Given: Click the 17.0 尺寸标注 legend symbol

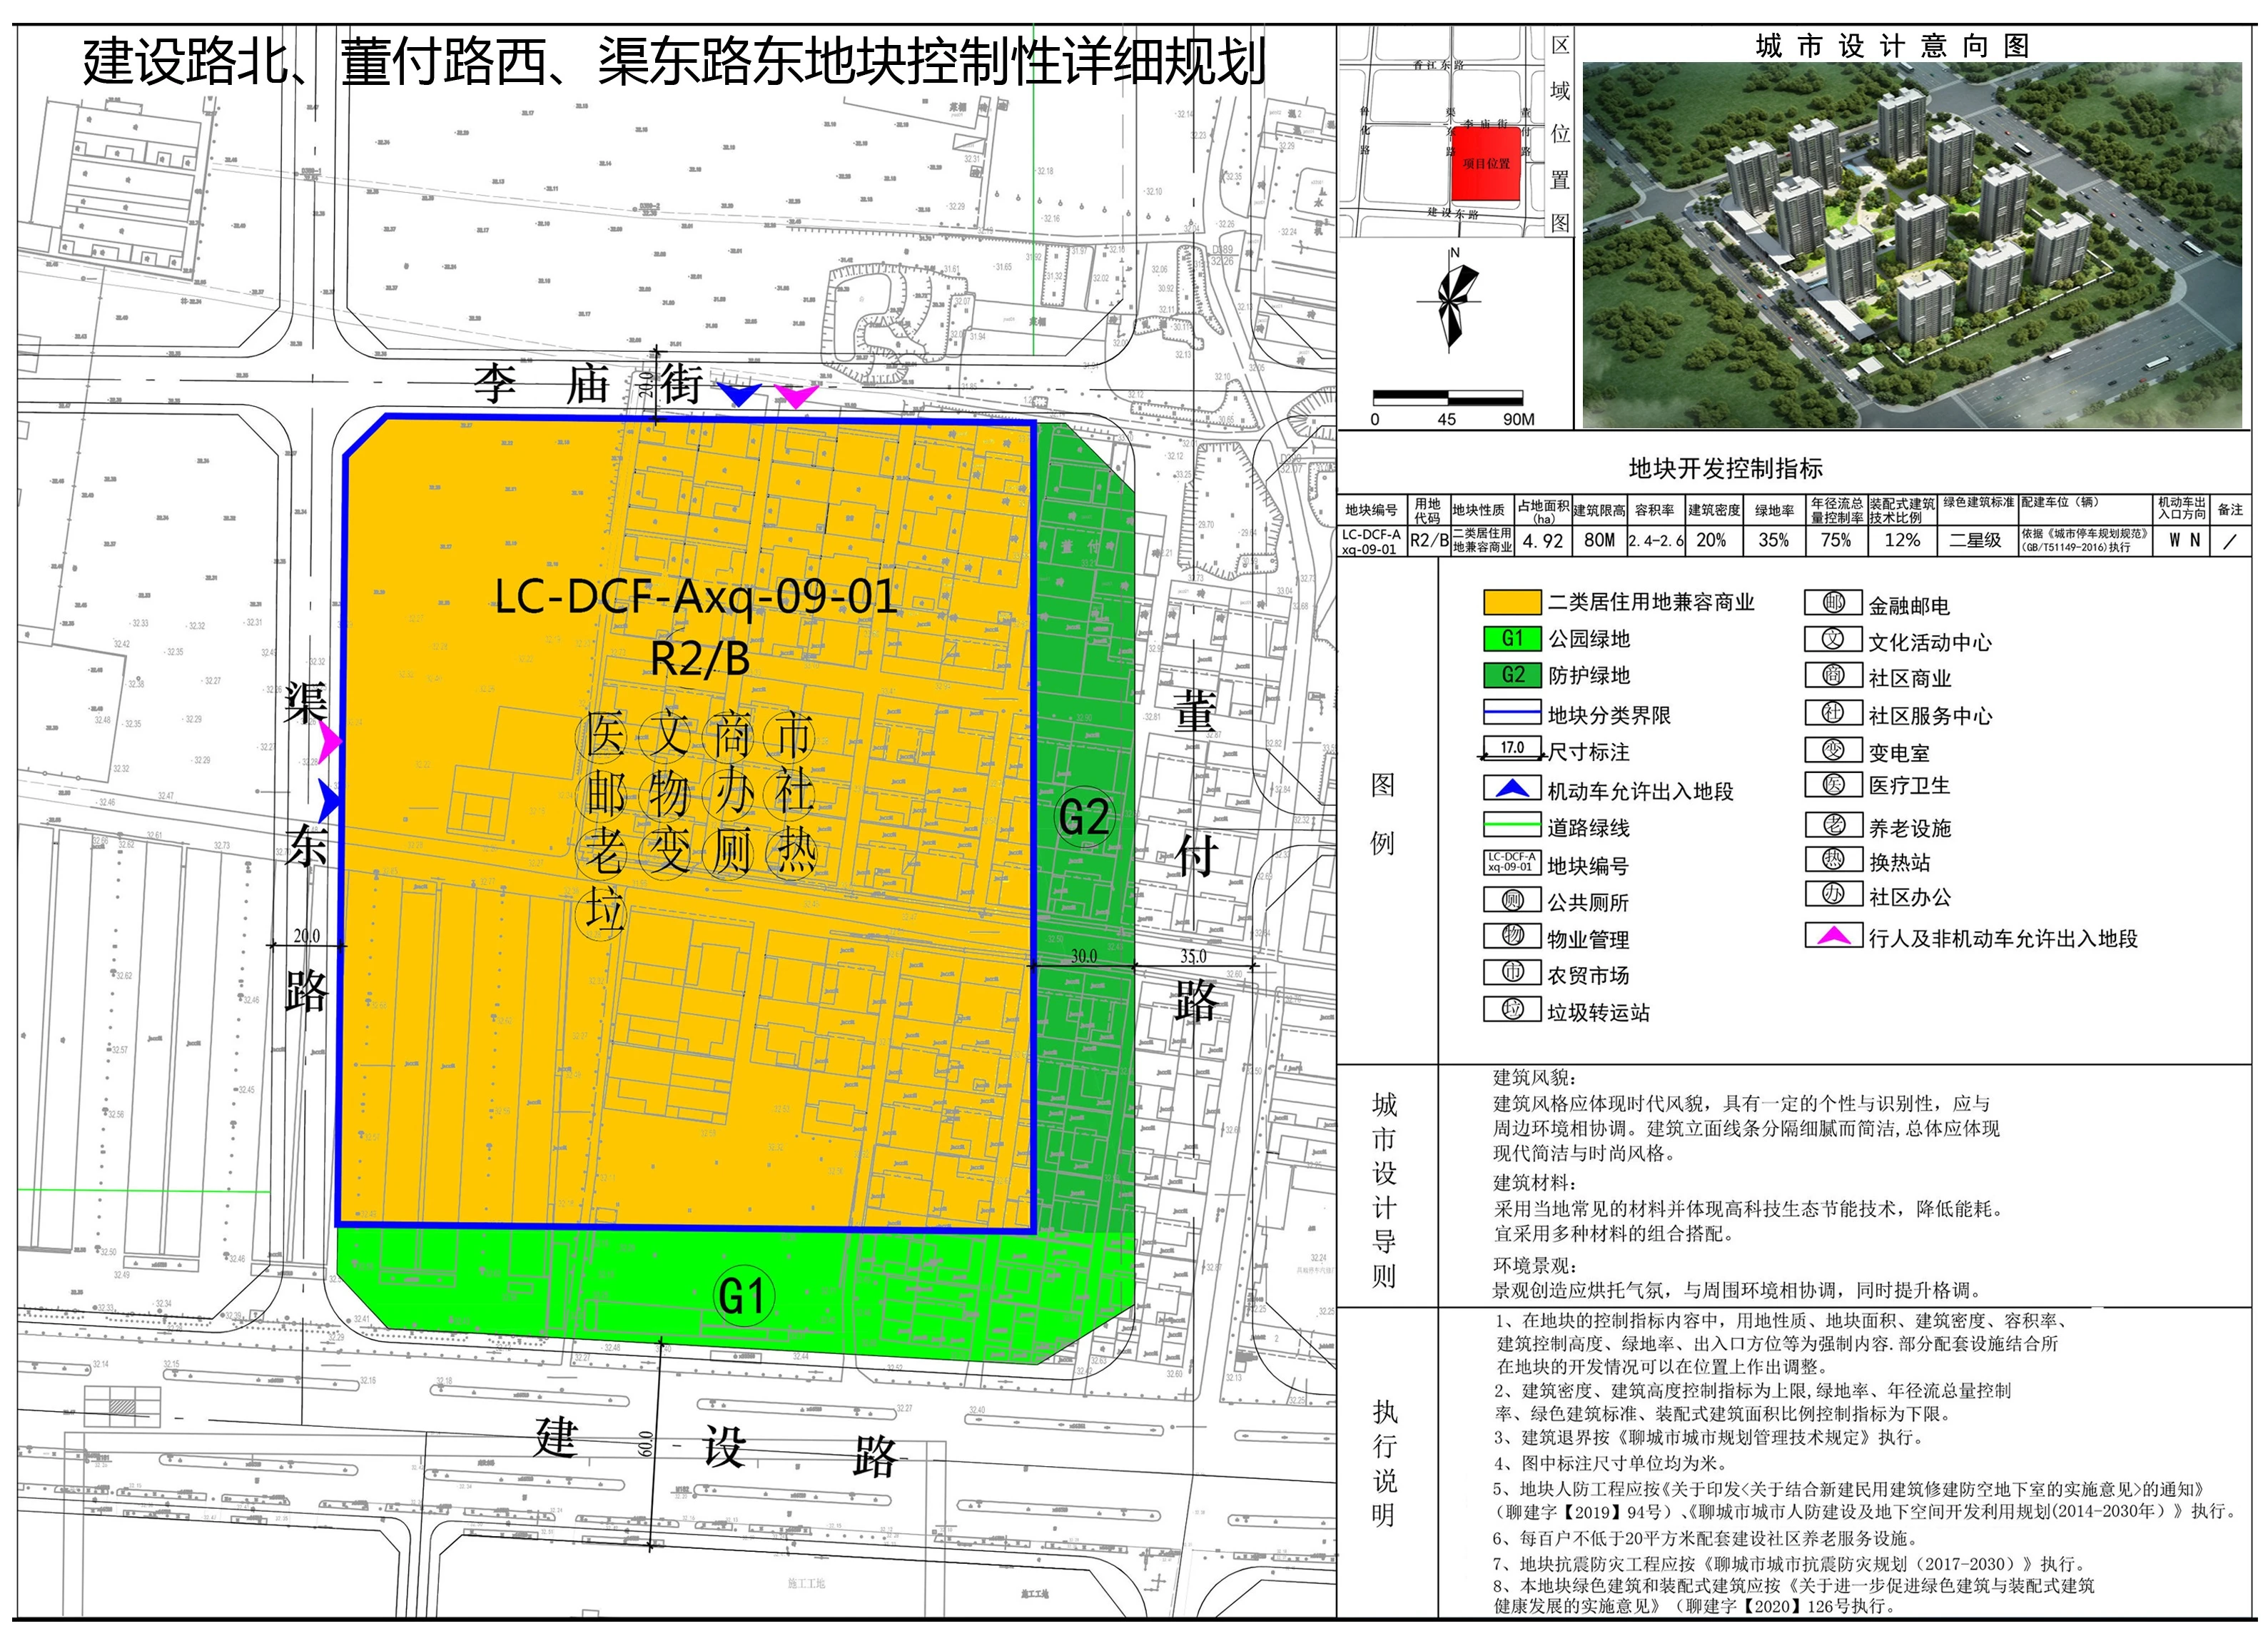Looking at the screenshot, I should coord(1512,749).
